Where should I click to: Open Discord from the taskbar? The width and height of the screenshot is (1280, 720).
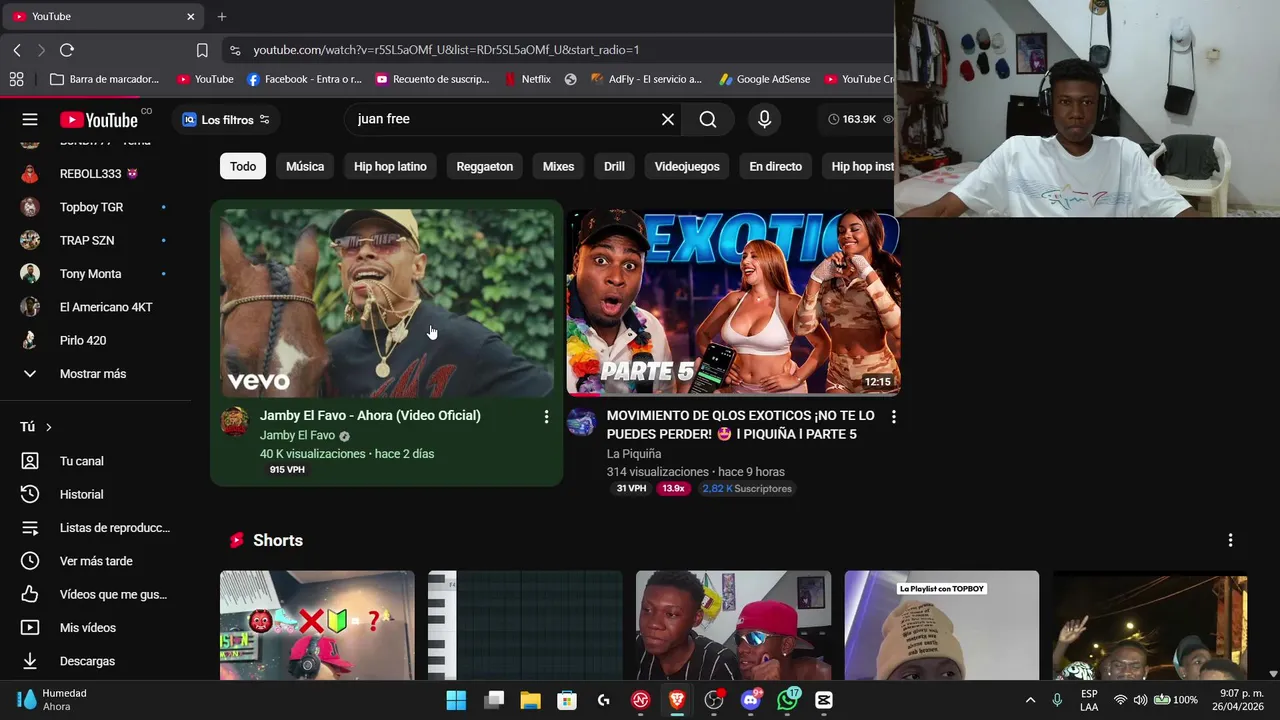tap(750, 700)
